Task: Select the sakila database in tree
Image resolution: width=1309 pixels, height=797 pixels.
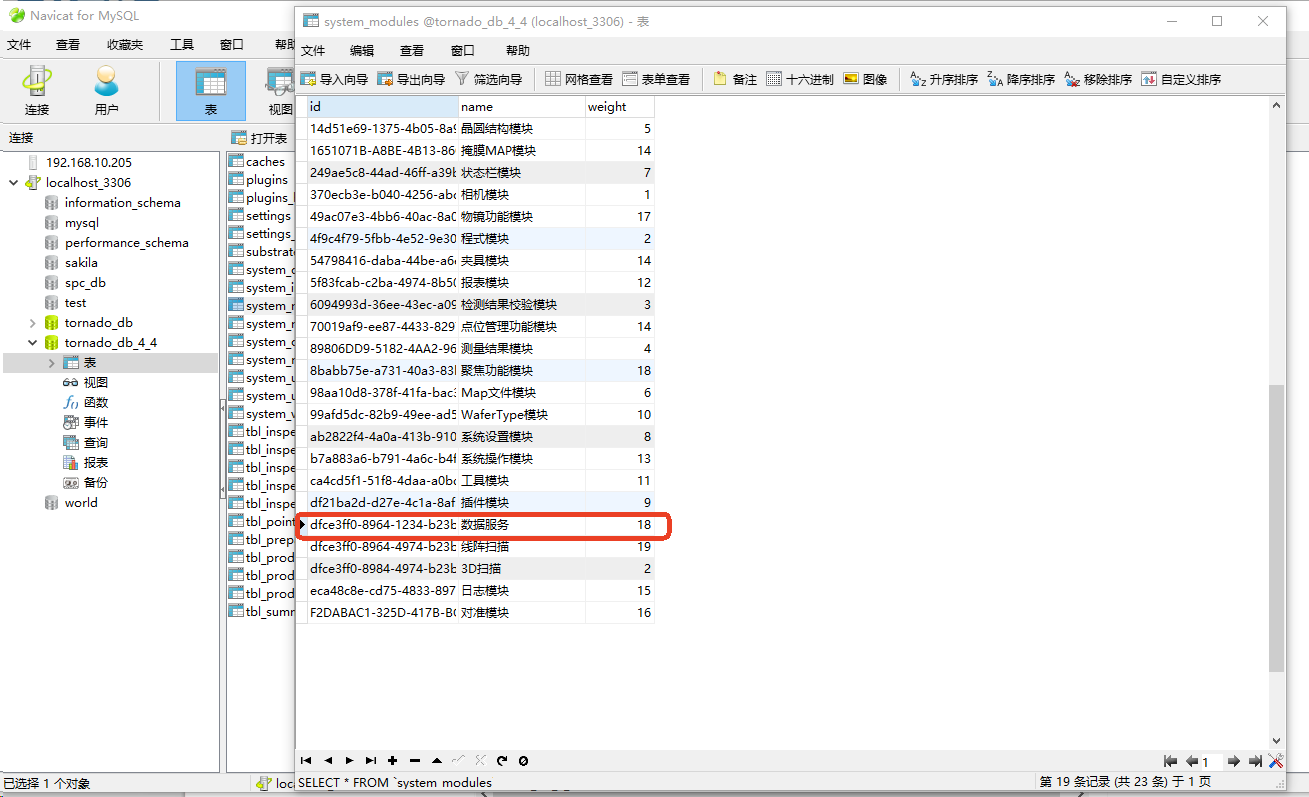Action: [x=81, y=263]
